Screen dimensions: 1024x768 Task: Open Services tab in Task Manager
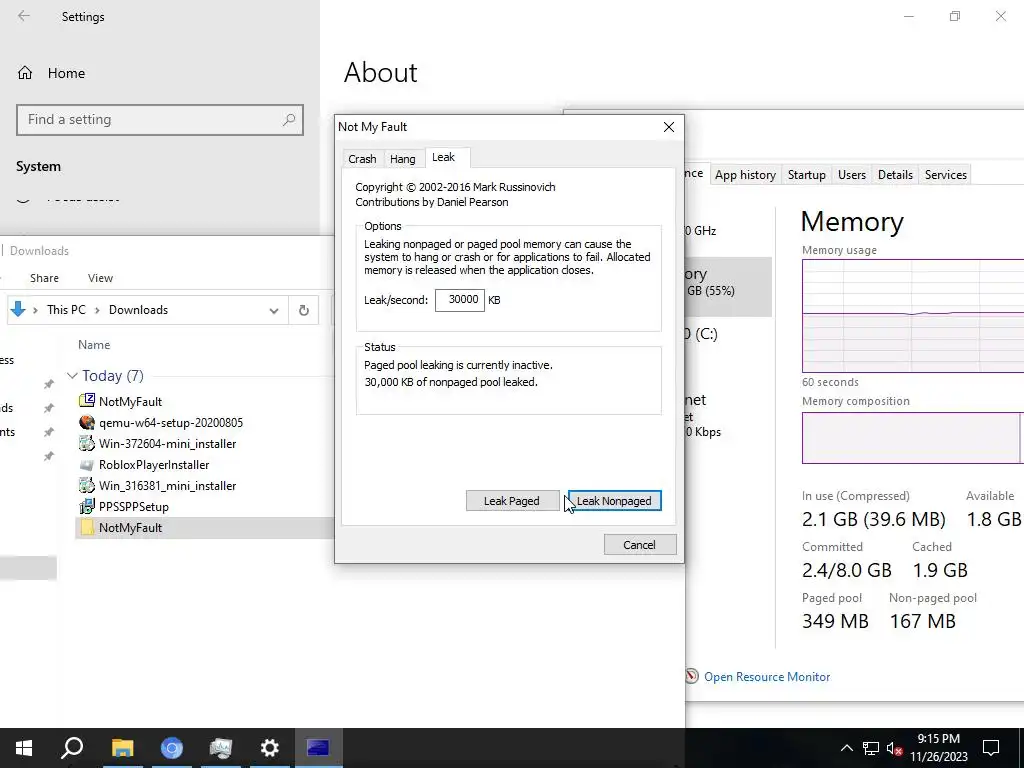coord(946,175)
